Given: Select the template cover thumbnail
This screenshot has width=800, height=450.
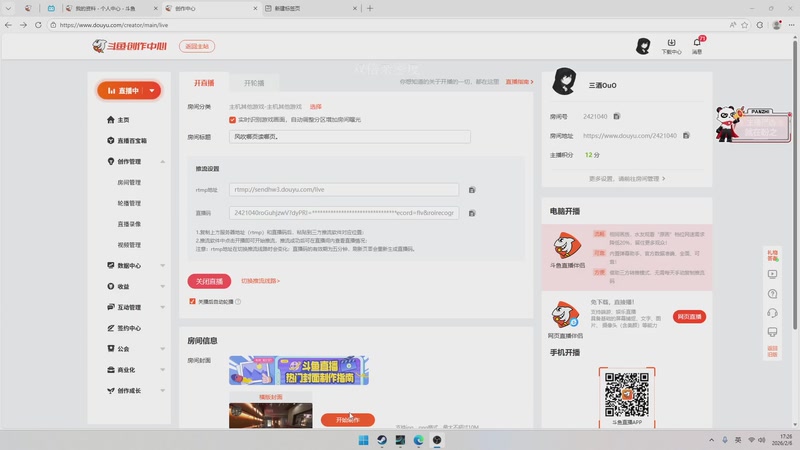Looking at the screenshot, I should (270, 415).
